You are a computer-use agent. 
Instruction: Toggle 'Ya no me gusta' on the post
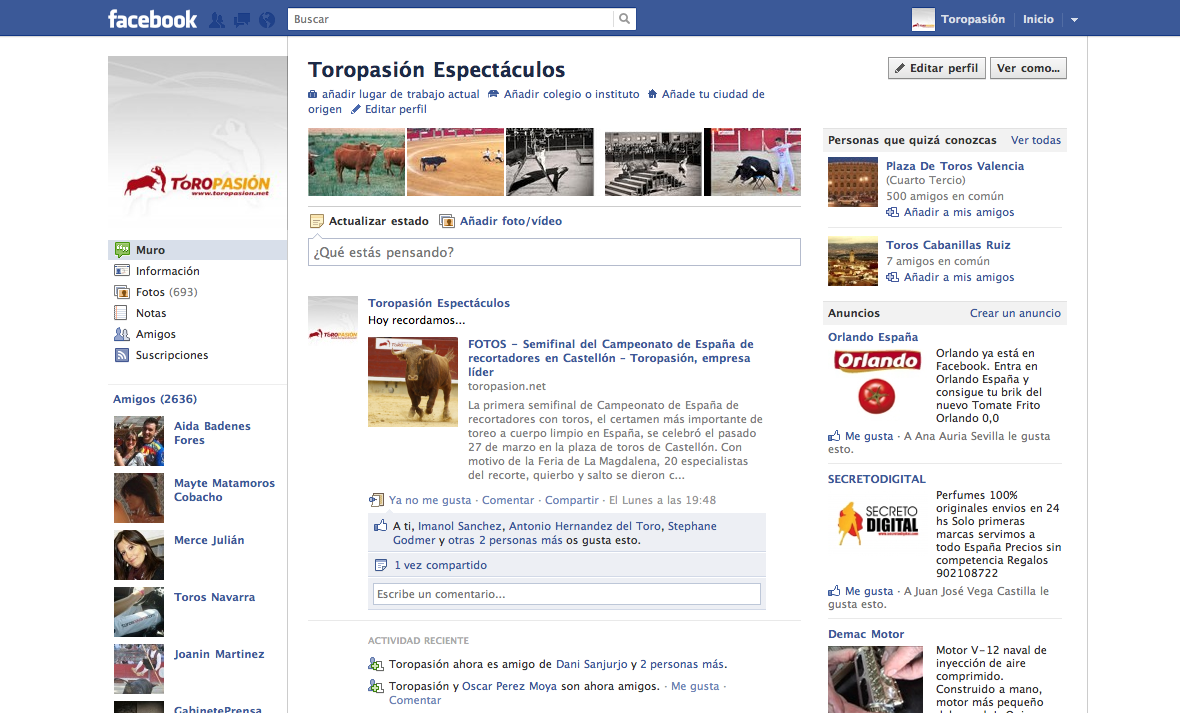coord(429,500)
